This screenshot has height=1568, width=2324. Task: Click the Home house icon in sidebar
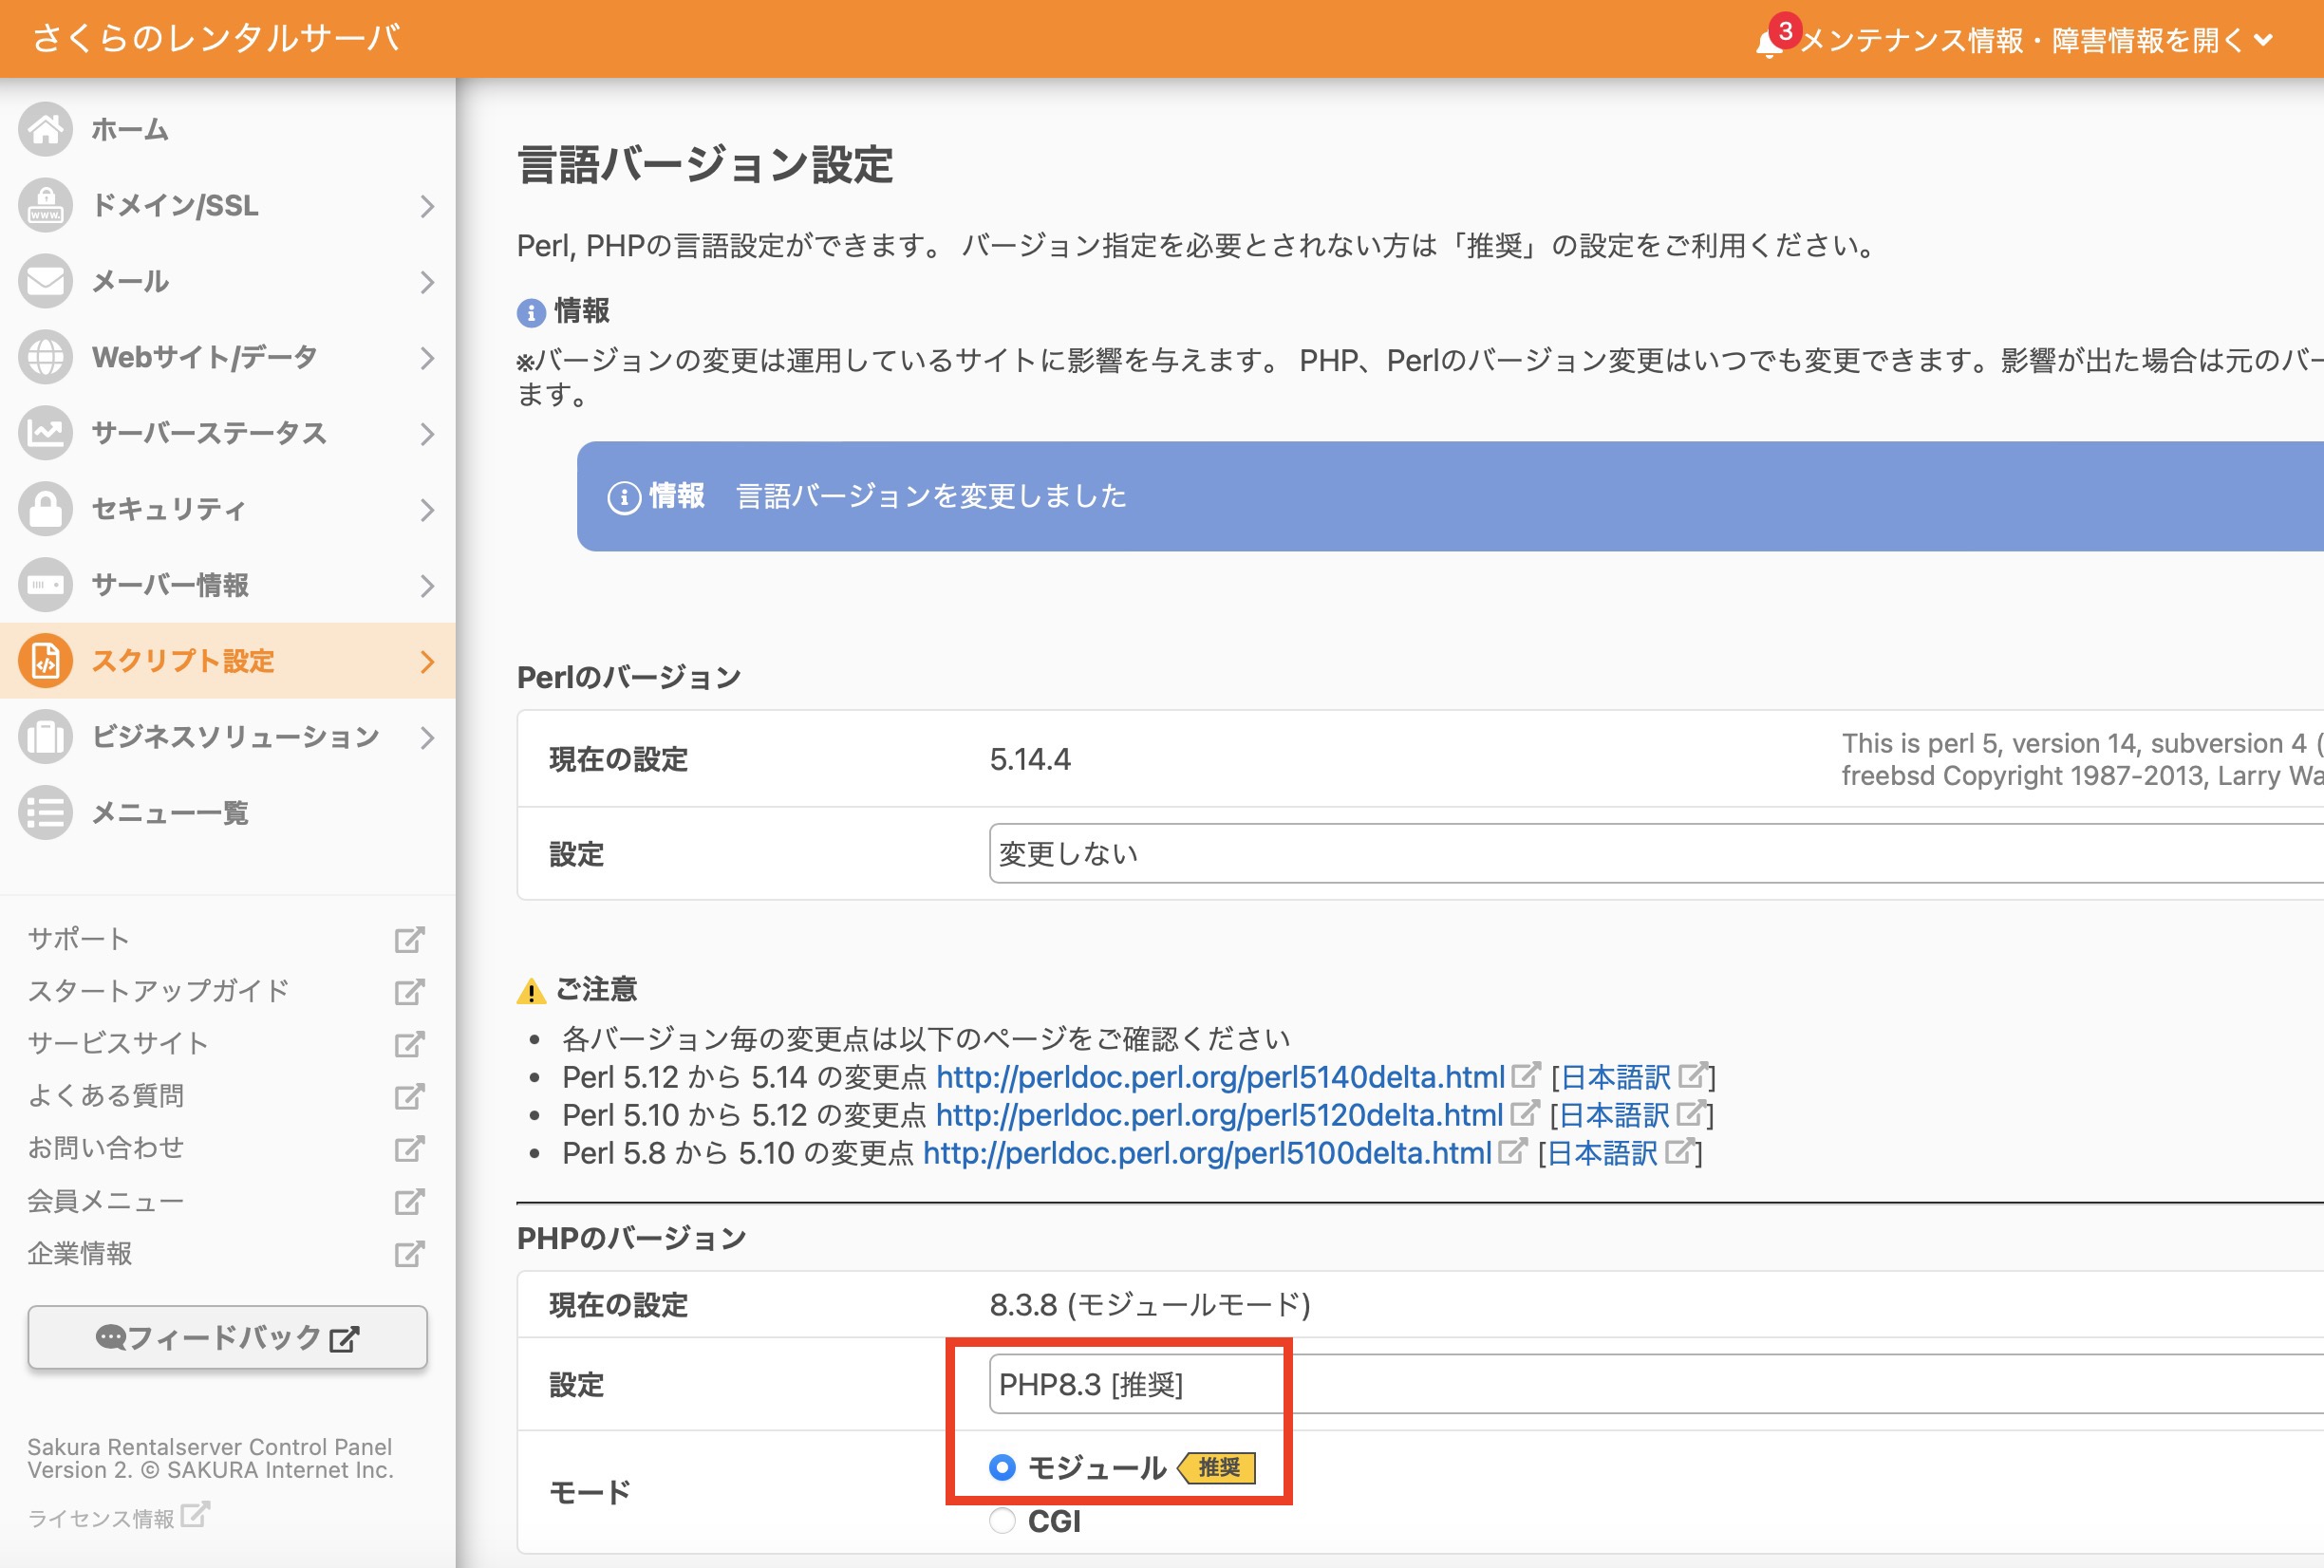(46, 129)
